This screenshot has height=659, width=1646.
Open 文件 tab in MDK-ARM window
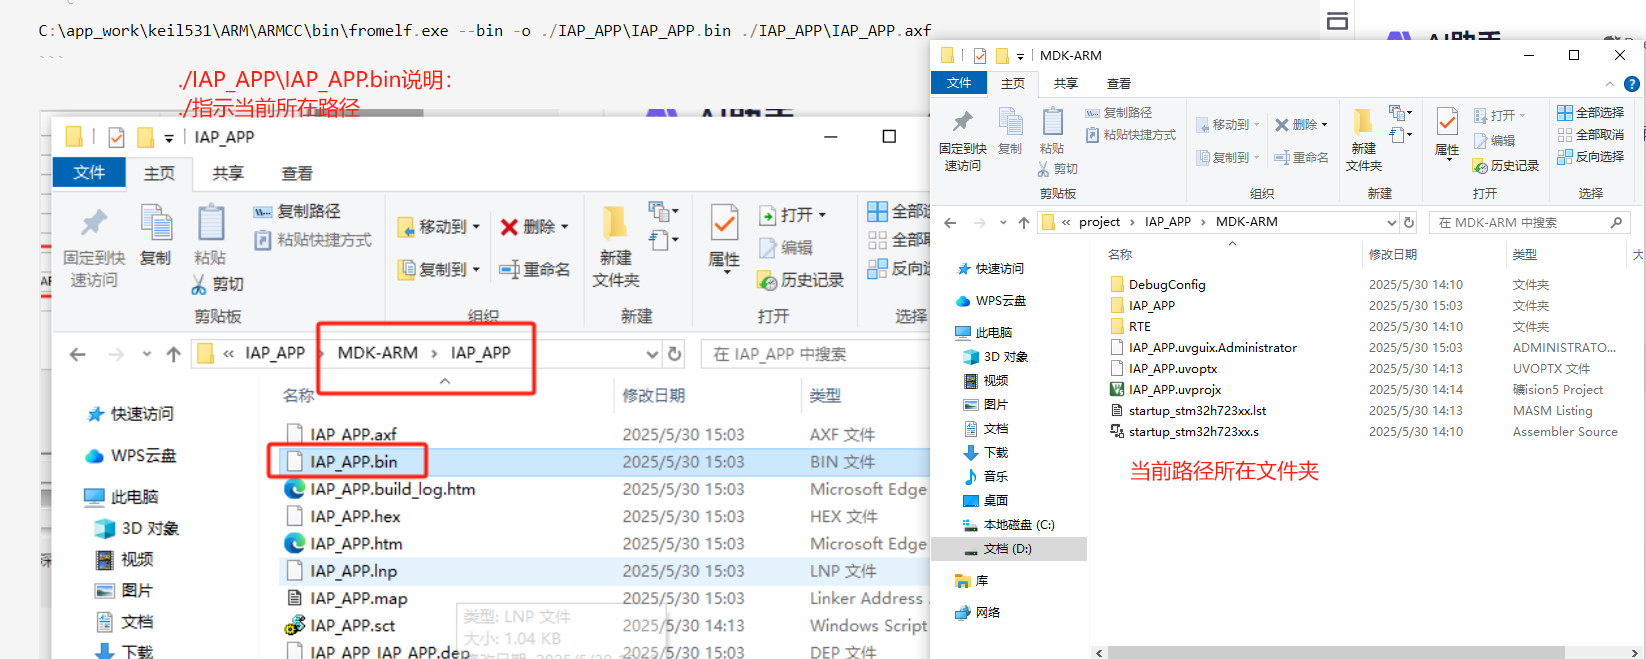pos(959,83)
